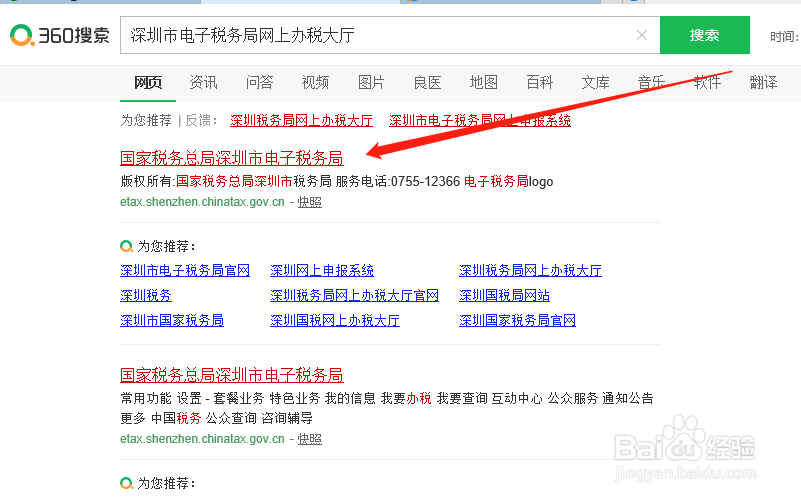This screenshot has height=500, width=801.
Task: Click the 反馈 feedback link
Action: pyautogui.click(x=198, y=121)
